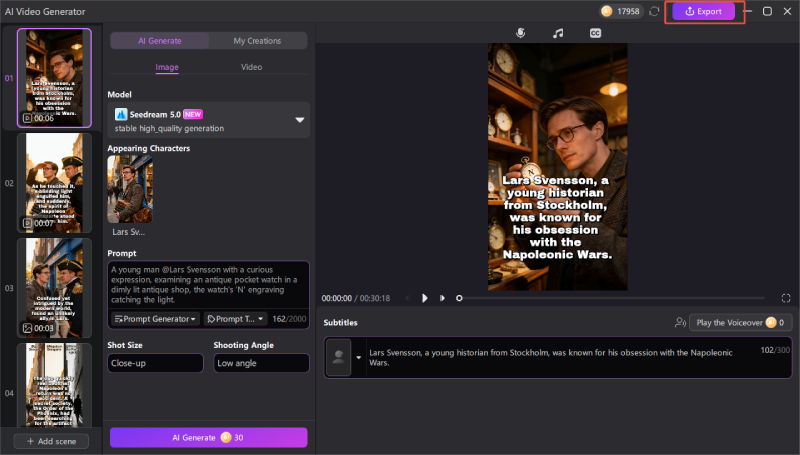Select the Video sub-tab

(252, 67)
